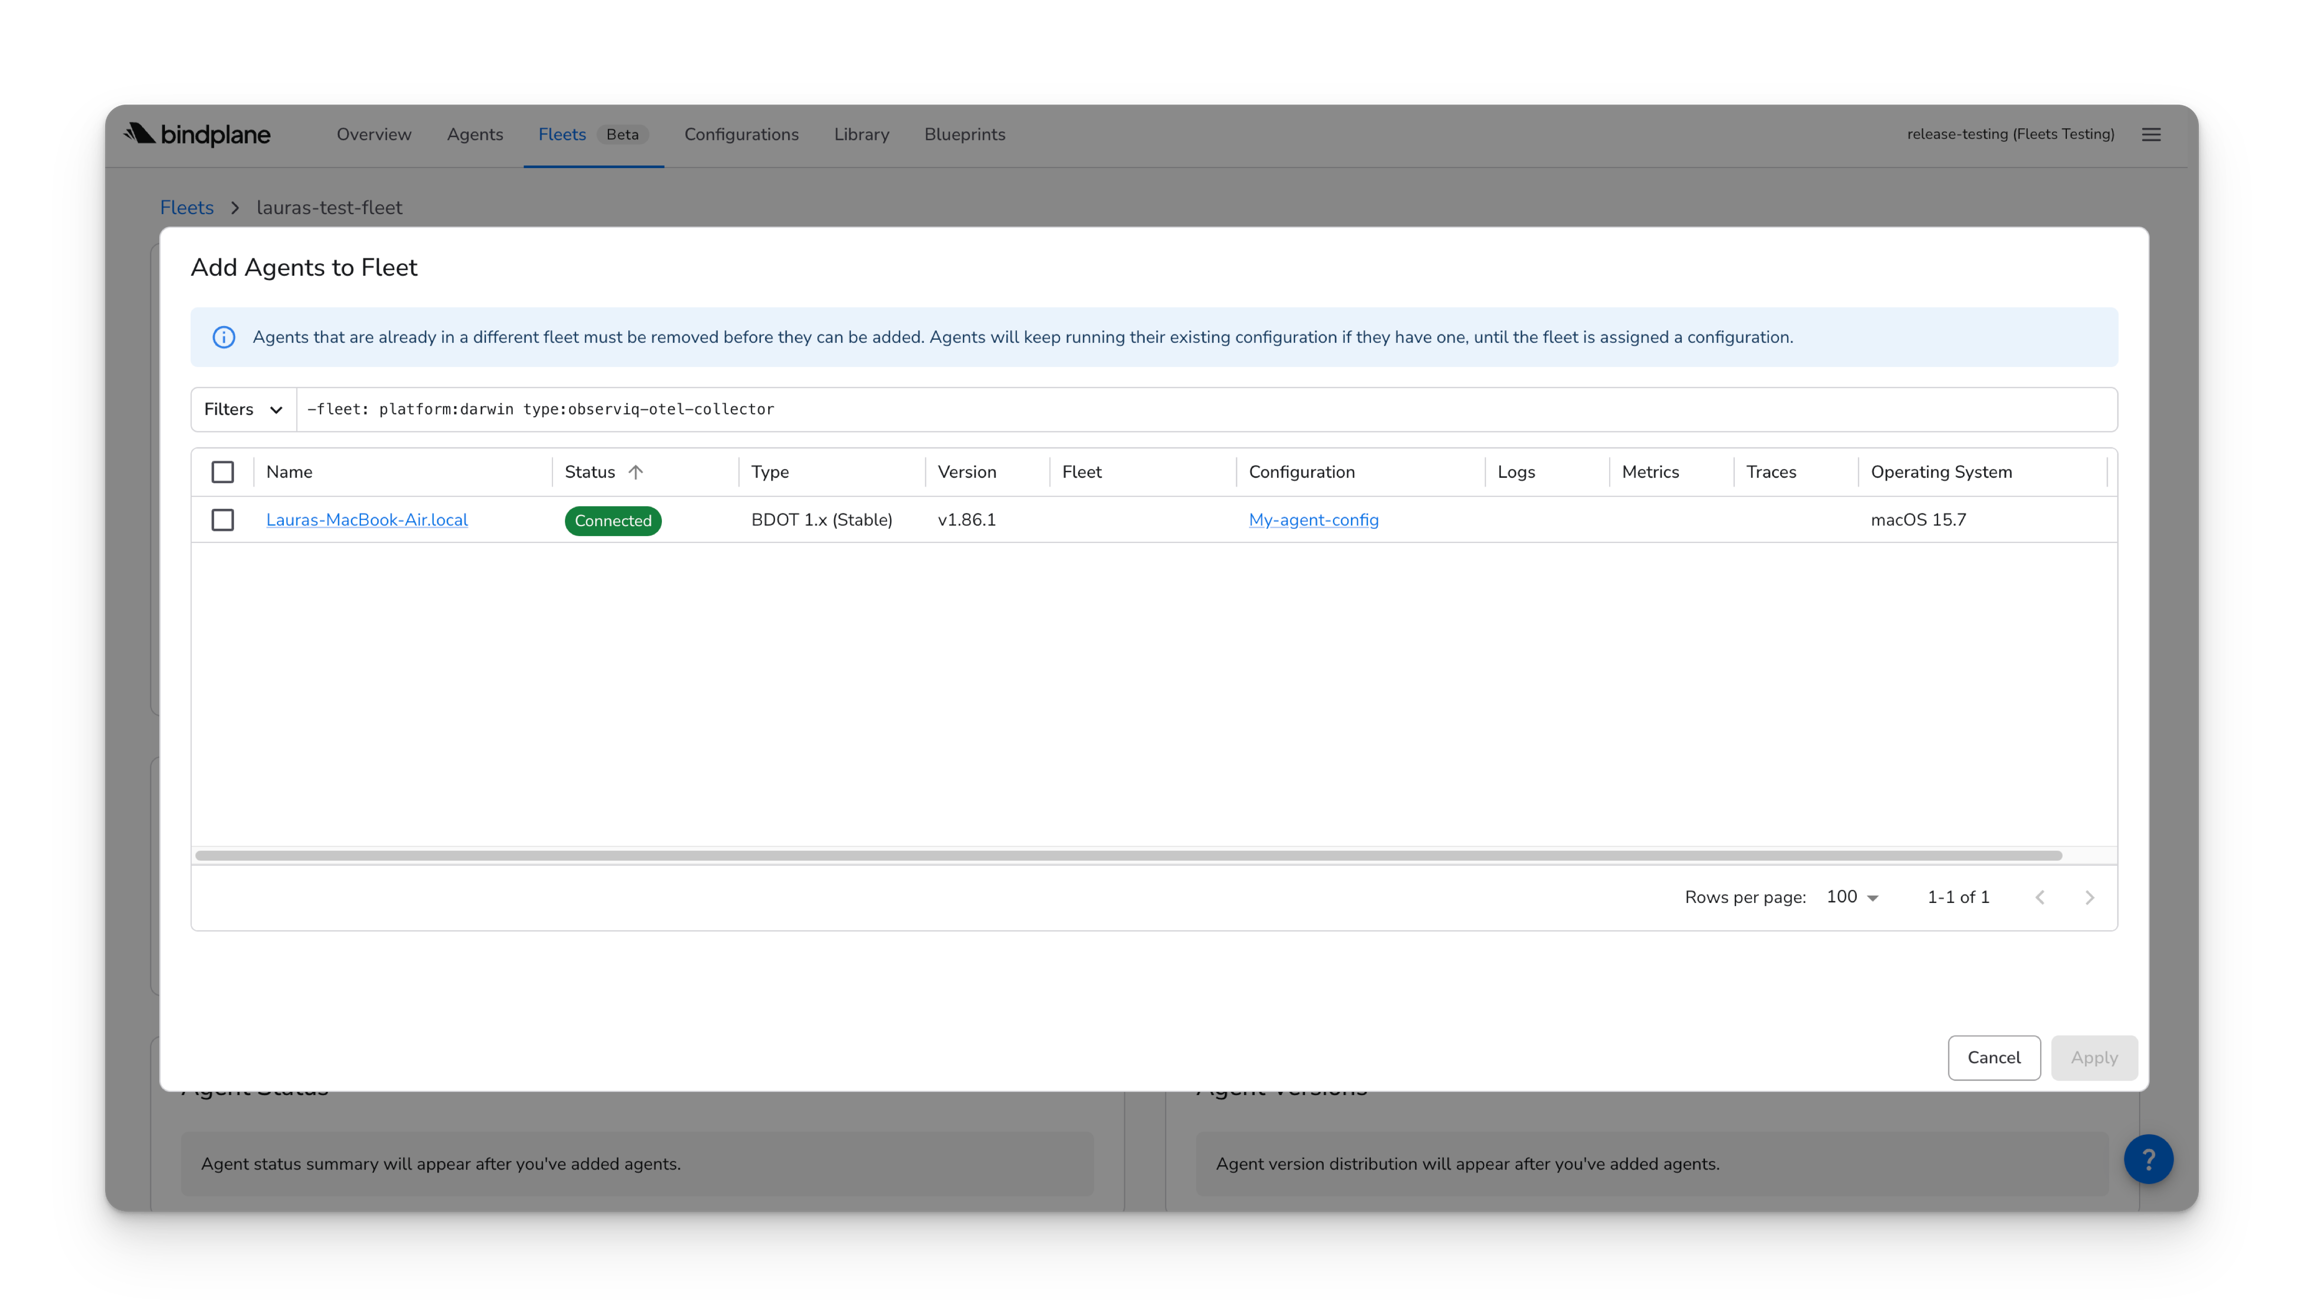Open the My-agent-config link
This screenshot has height=1316, width=2304.
click(x=1313, y=520)
